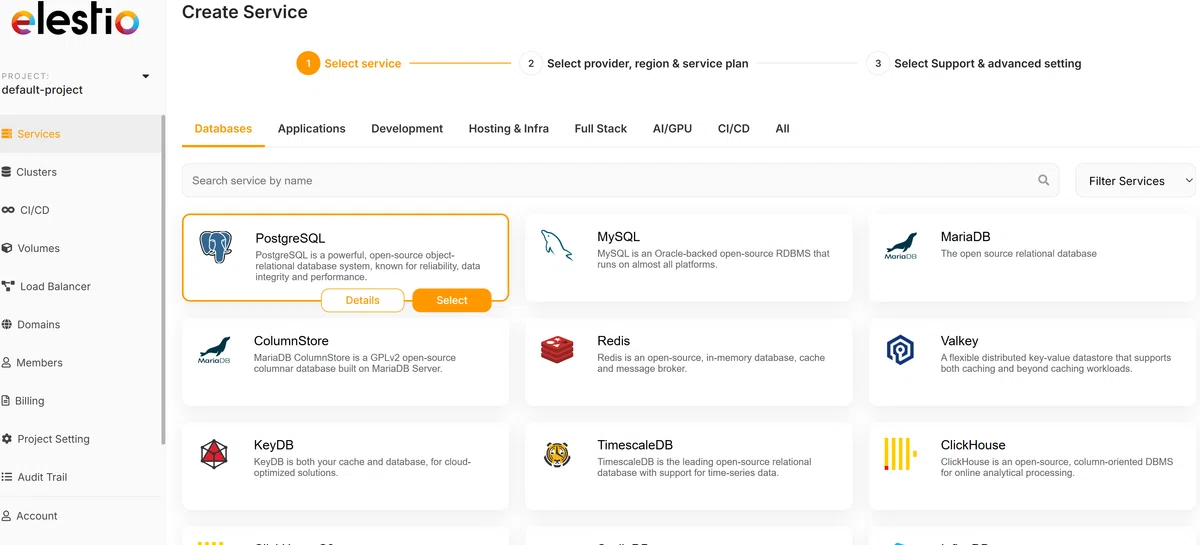Go to step 1 Select service
Image resolution: width=1200 pixels, height=545 pixels.
[x=349, y=63]
